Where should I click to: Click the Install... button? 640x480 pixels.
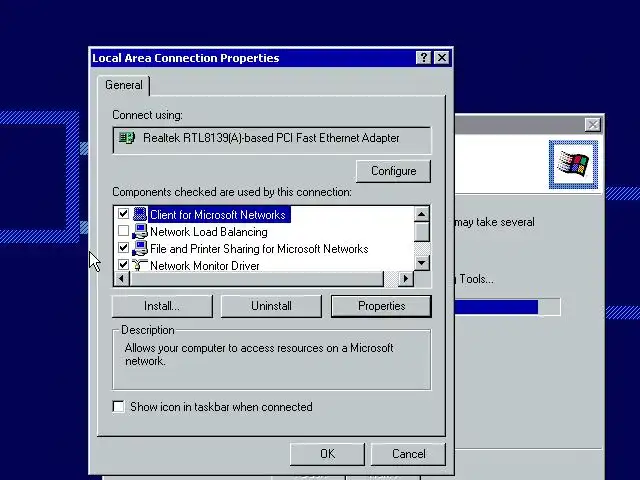coord(162,306)
